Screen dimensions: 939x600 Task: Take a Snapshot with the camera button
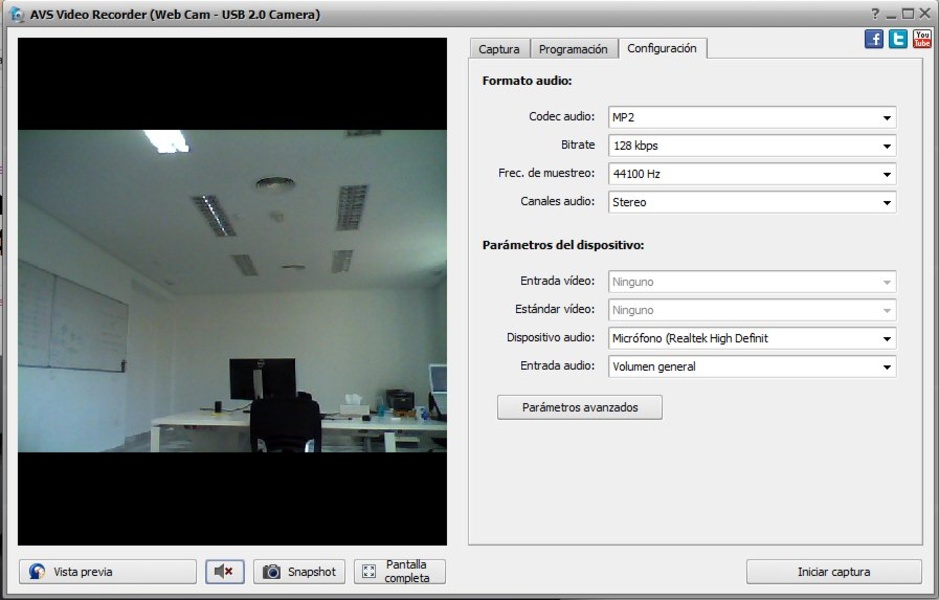pyautogui.click(x=299, y=572)
